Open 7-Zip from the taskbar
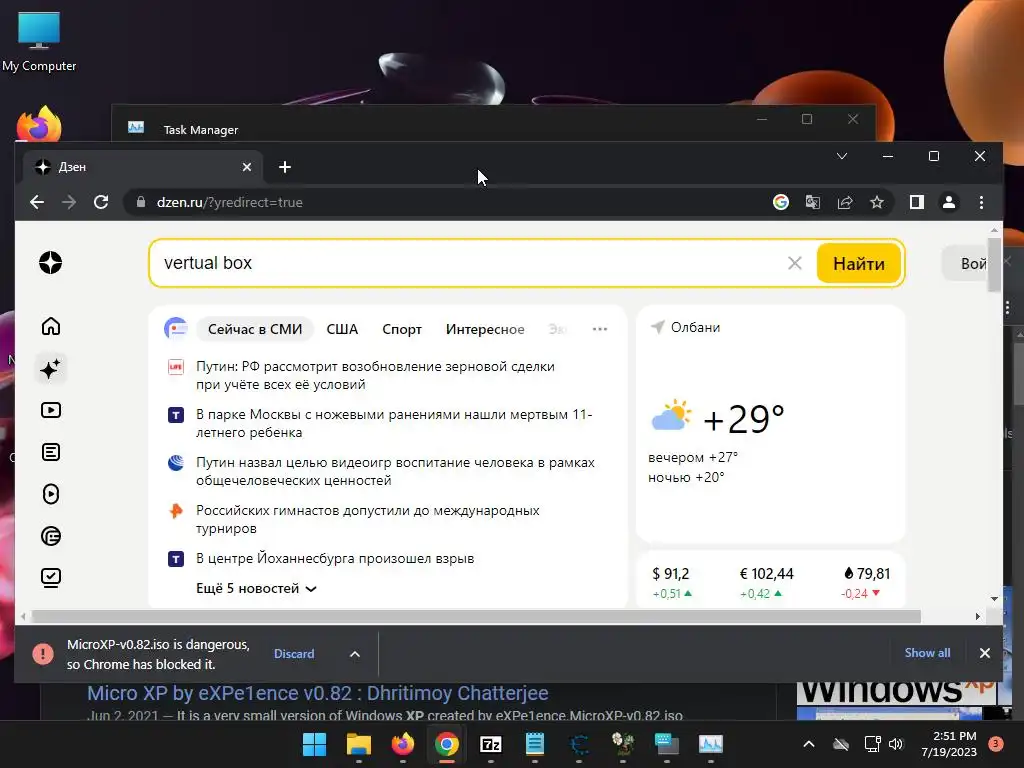The width and height of the screenshot is (1024, 768). (490, 744)
